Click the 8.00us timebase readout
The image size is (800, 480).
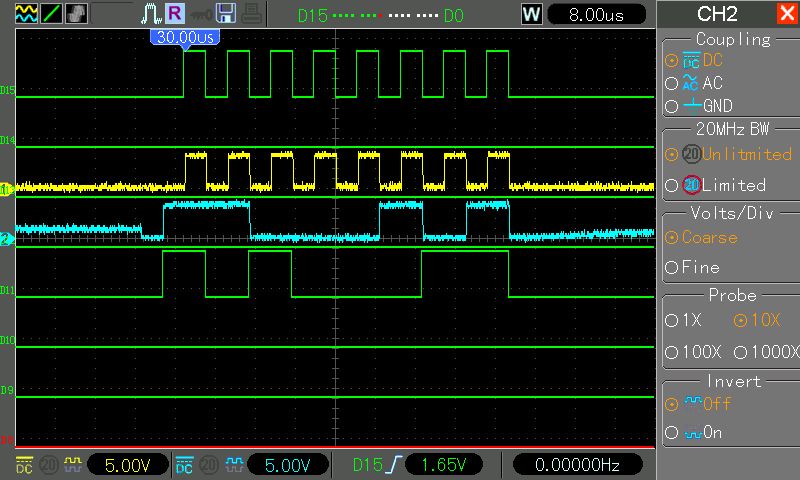pos(598,14)
